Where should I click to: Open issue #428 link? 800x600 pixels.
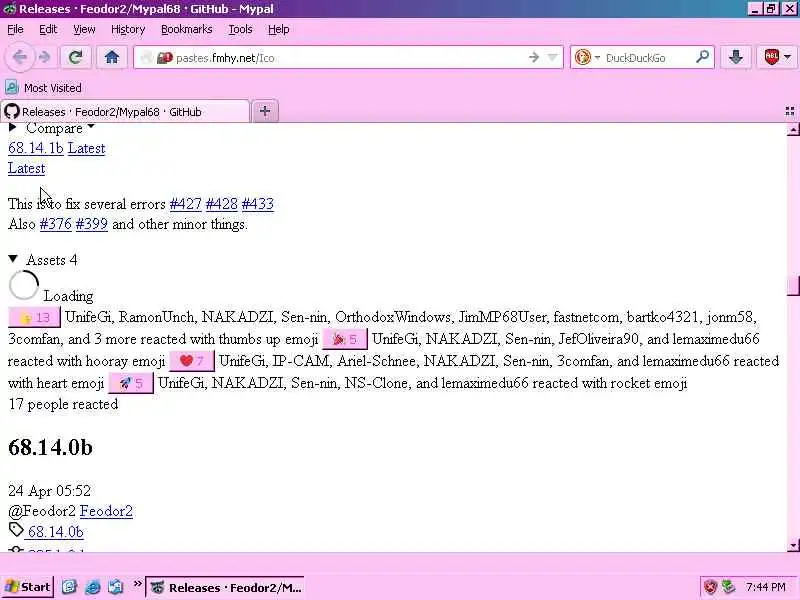coord(221,204)
